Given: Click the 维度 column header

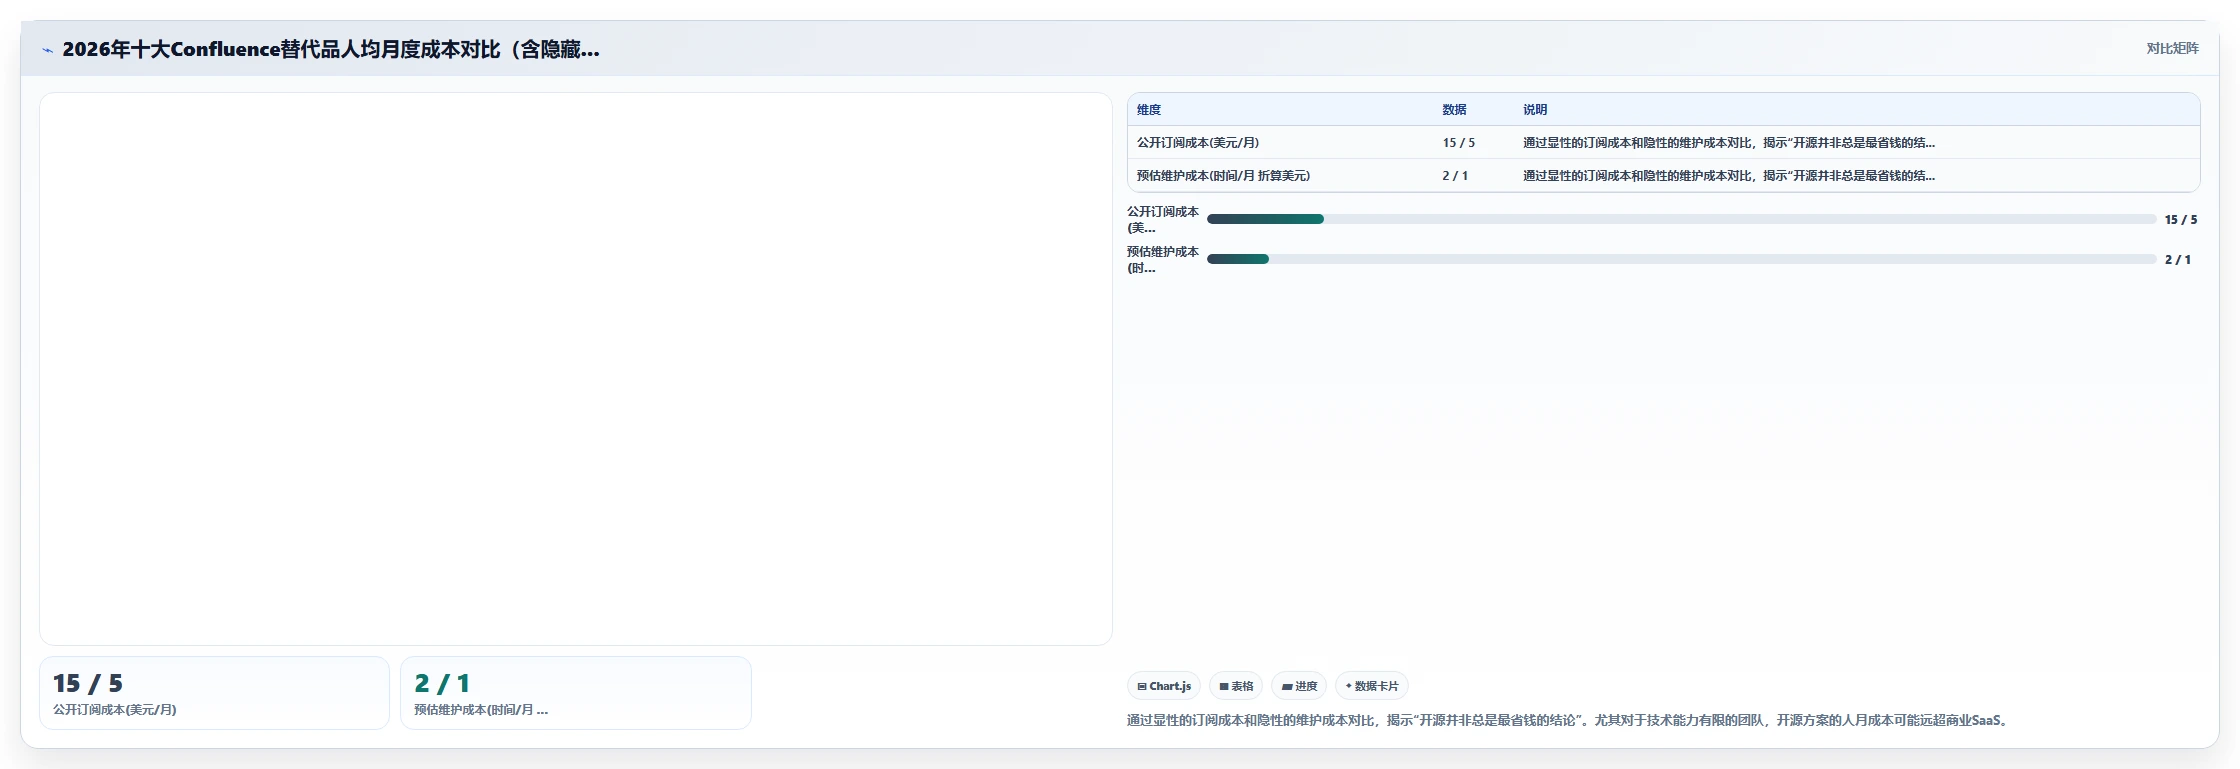Looking at the screenshot, I should [1149, 110].
